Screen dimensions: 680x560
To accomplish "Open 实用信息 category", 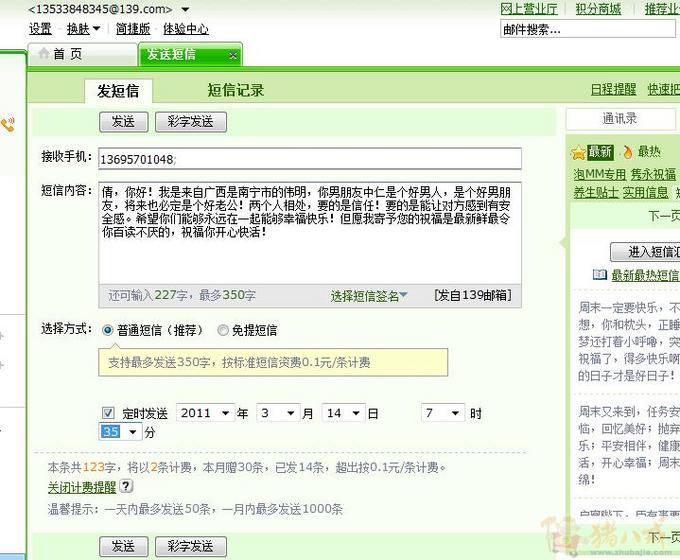I will pyautogui.click(x=645, y=193).
